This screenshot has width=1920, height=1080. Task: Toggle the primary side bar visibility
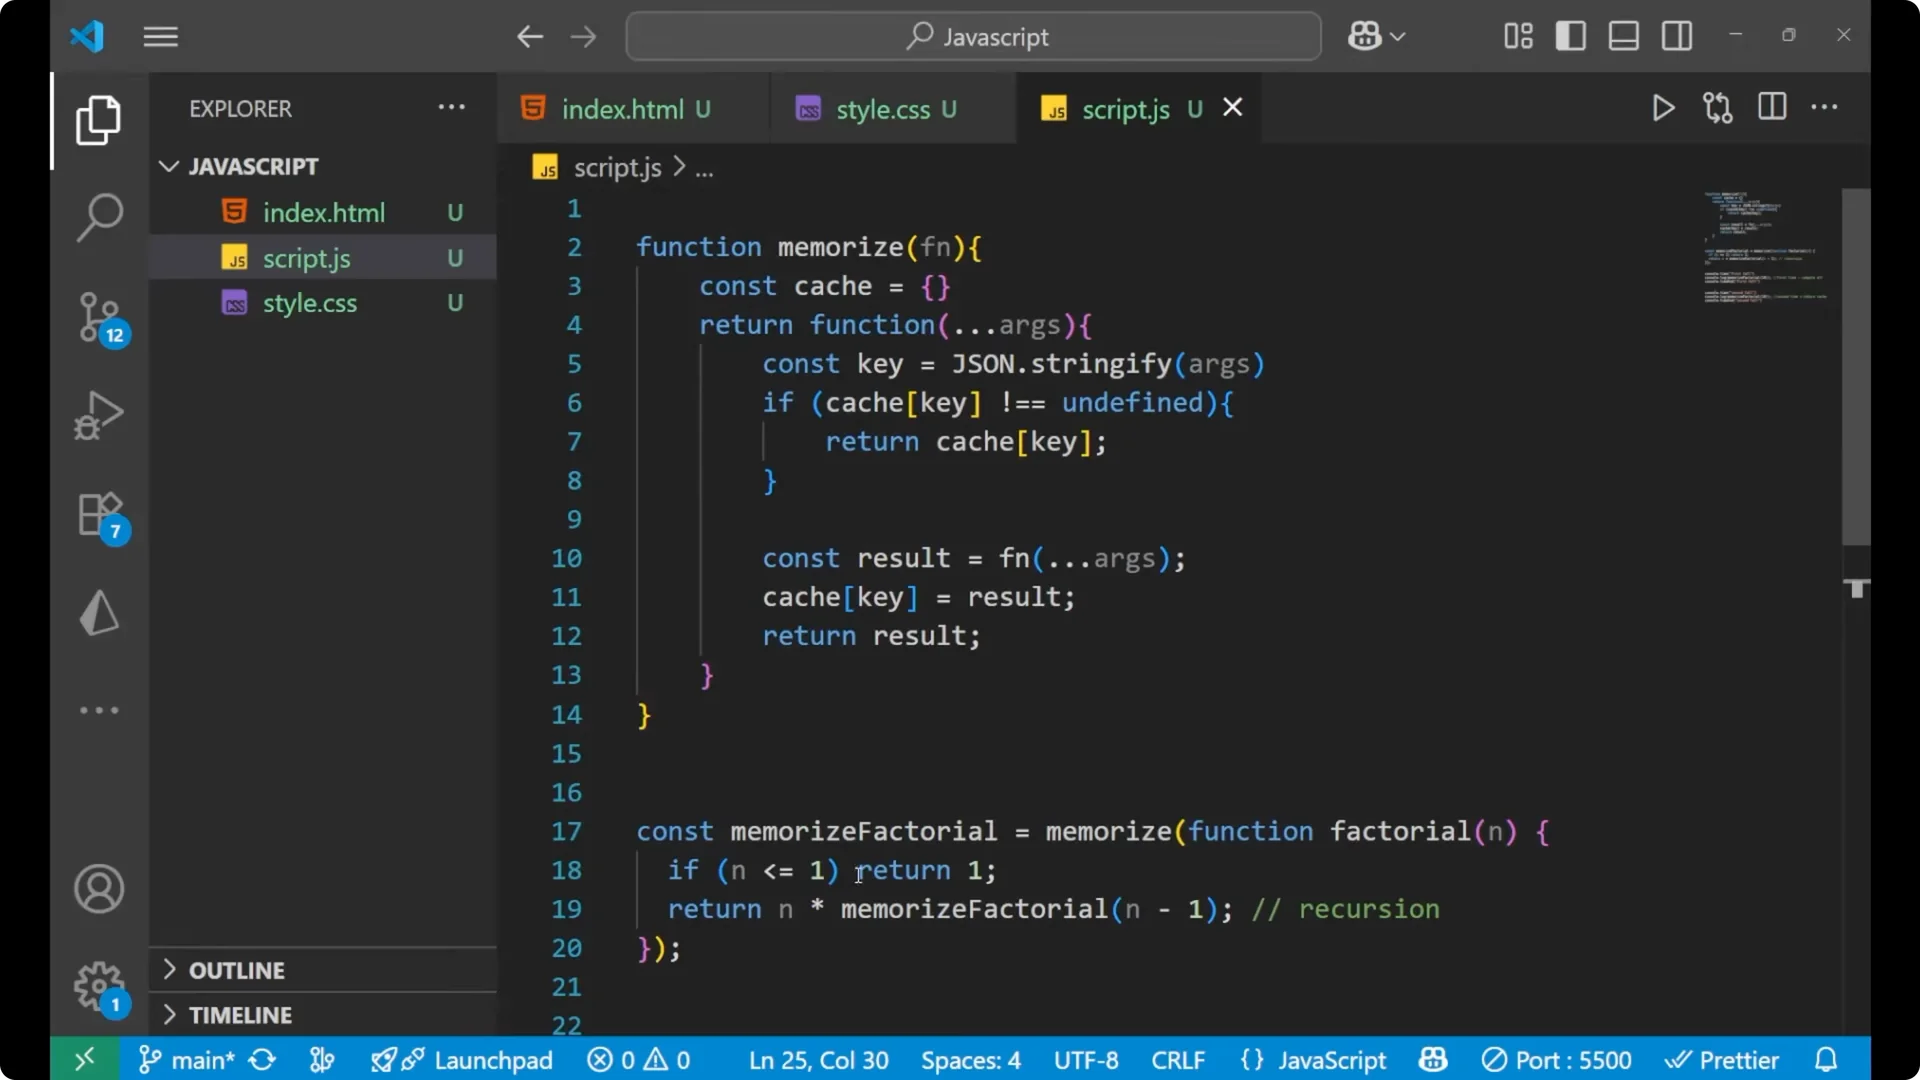1571,35
